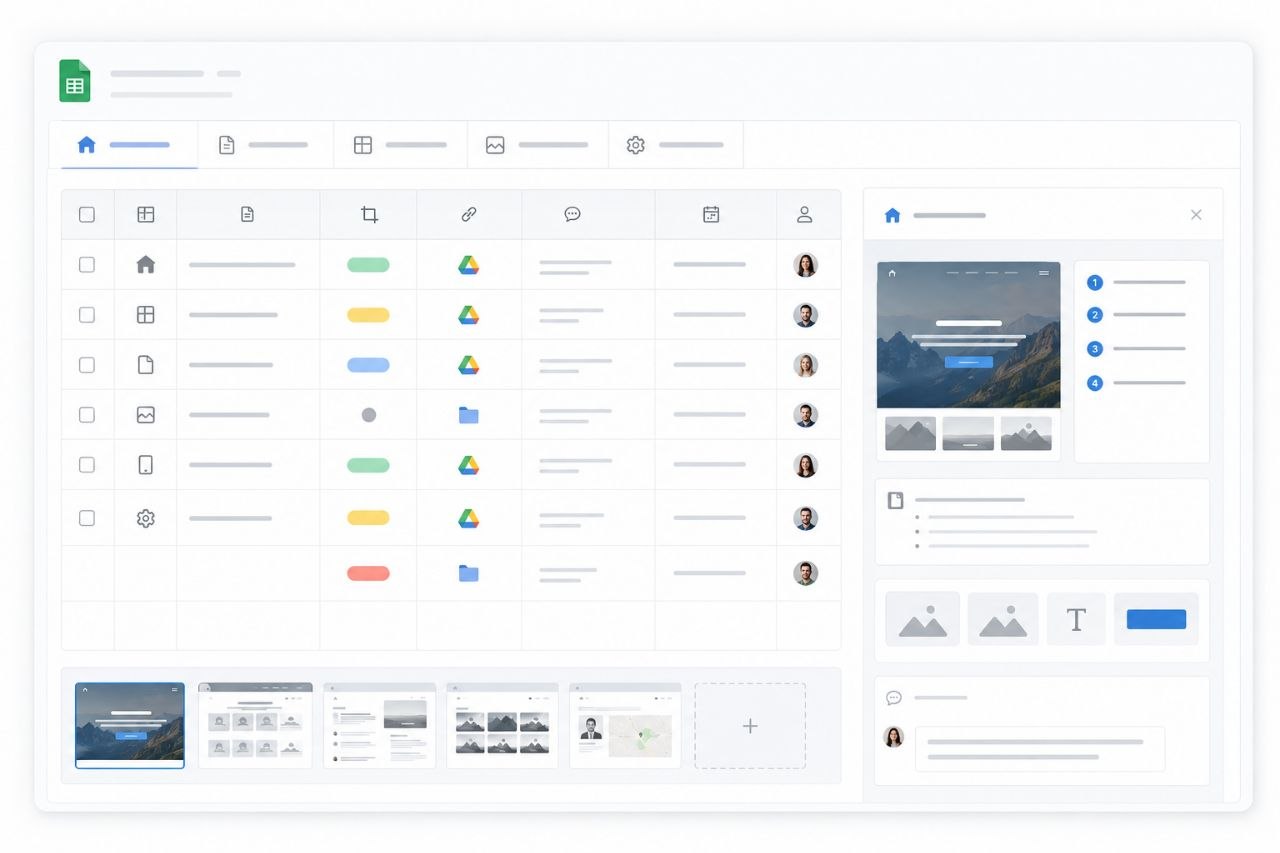Open the Home tab with house icon
The width and height of the screenshot is (1280, 853).
pyautogui.click(x=123, y=145)
